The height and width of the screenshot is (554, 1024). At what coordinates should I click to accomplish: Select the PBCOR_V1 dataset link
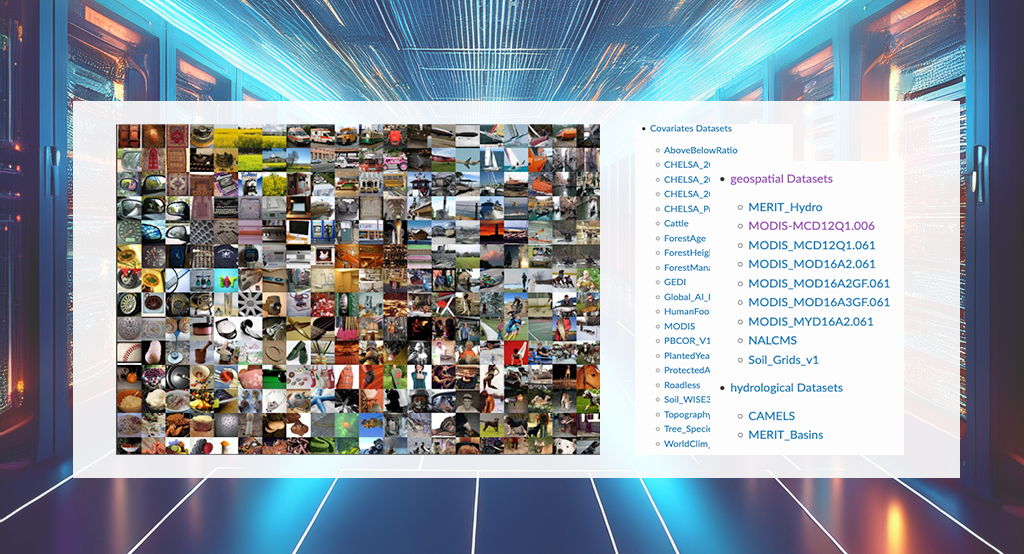(686, 341)
